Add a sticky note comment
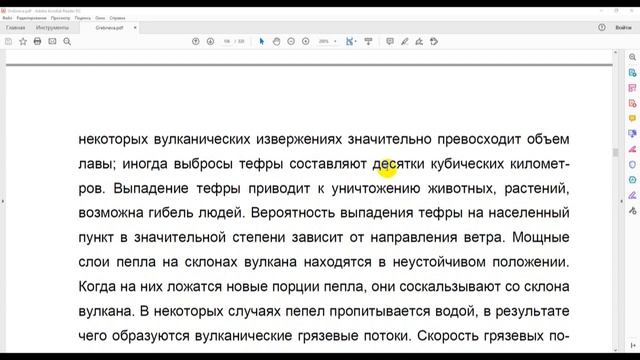 click(390, 41)
